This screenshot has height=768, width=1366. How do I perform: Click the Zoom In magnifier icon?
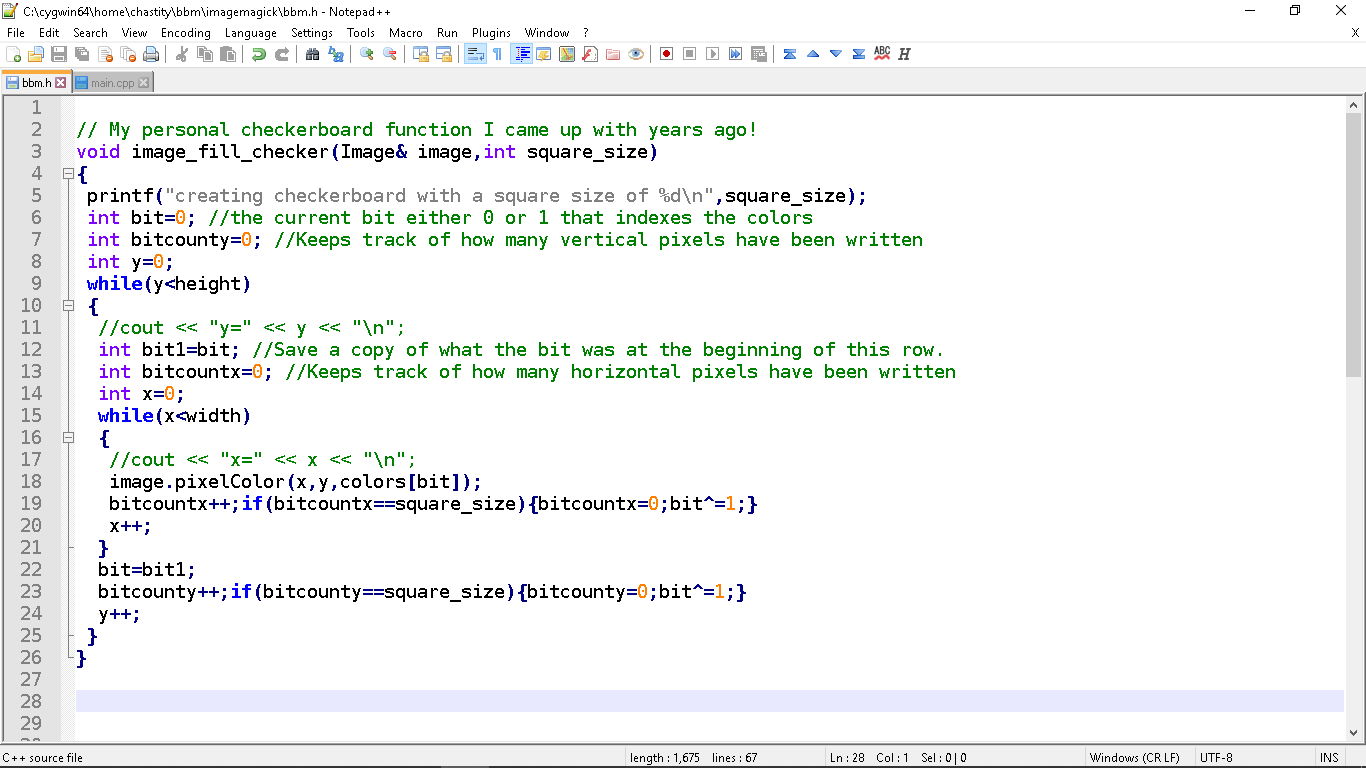pyautogui.click(x=367, y=54)
